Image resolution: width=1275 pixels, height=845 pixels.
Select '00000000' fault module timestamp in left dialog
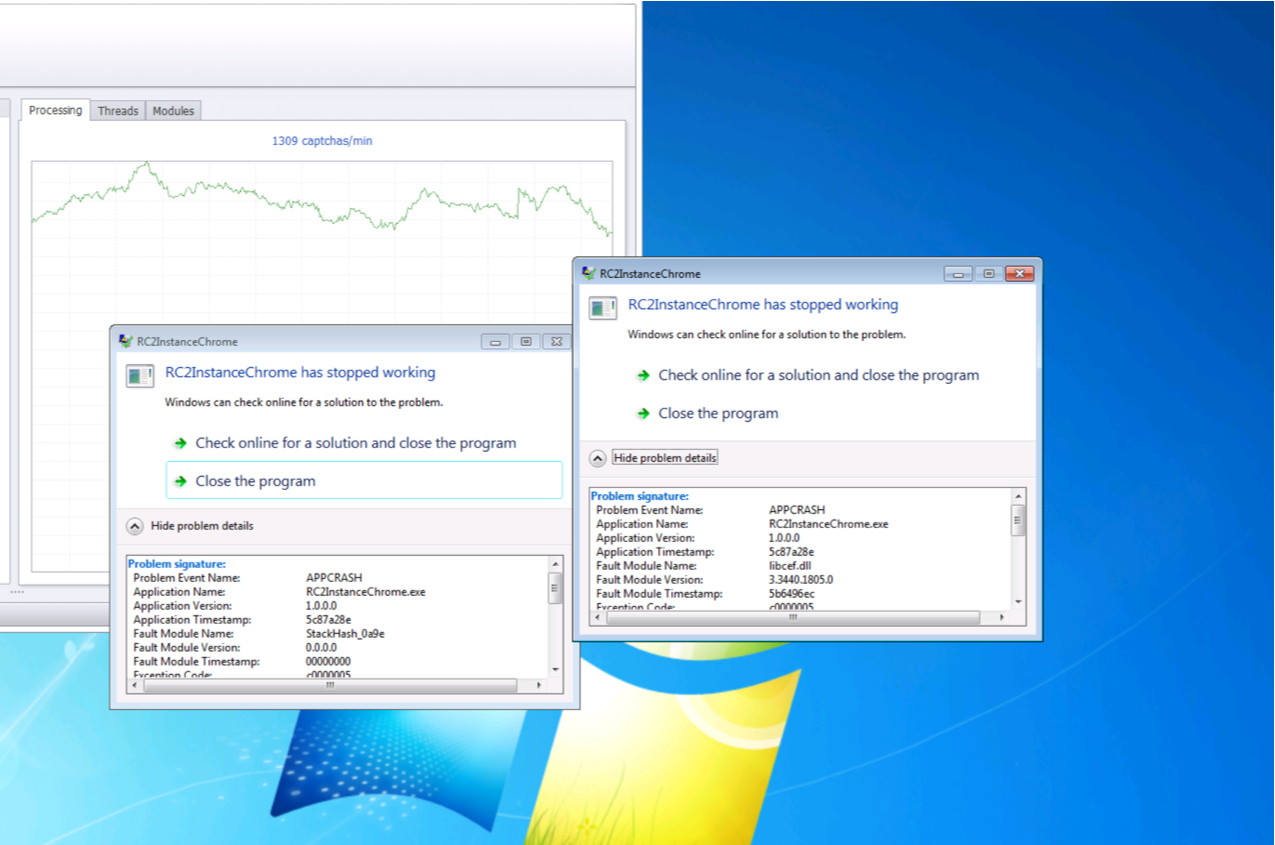(328, 662)
